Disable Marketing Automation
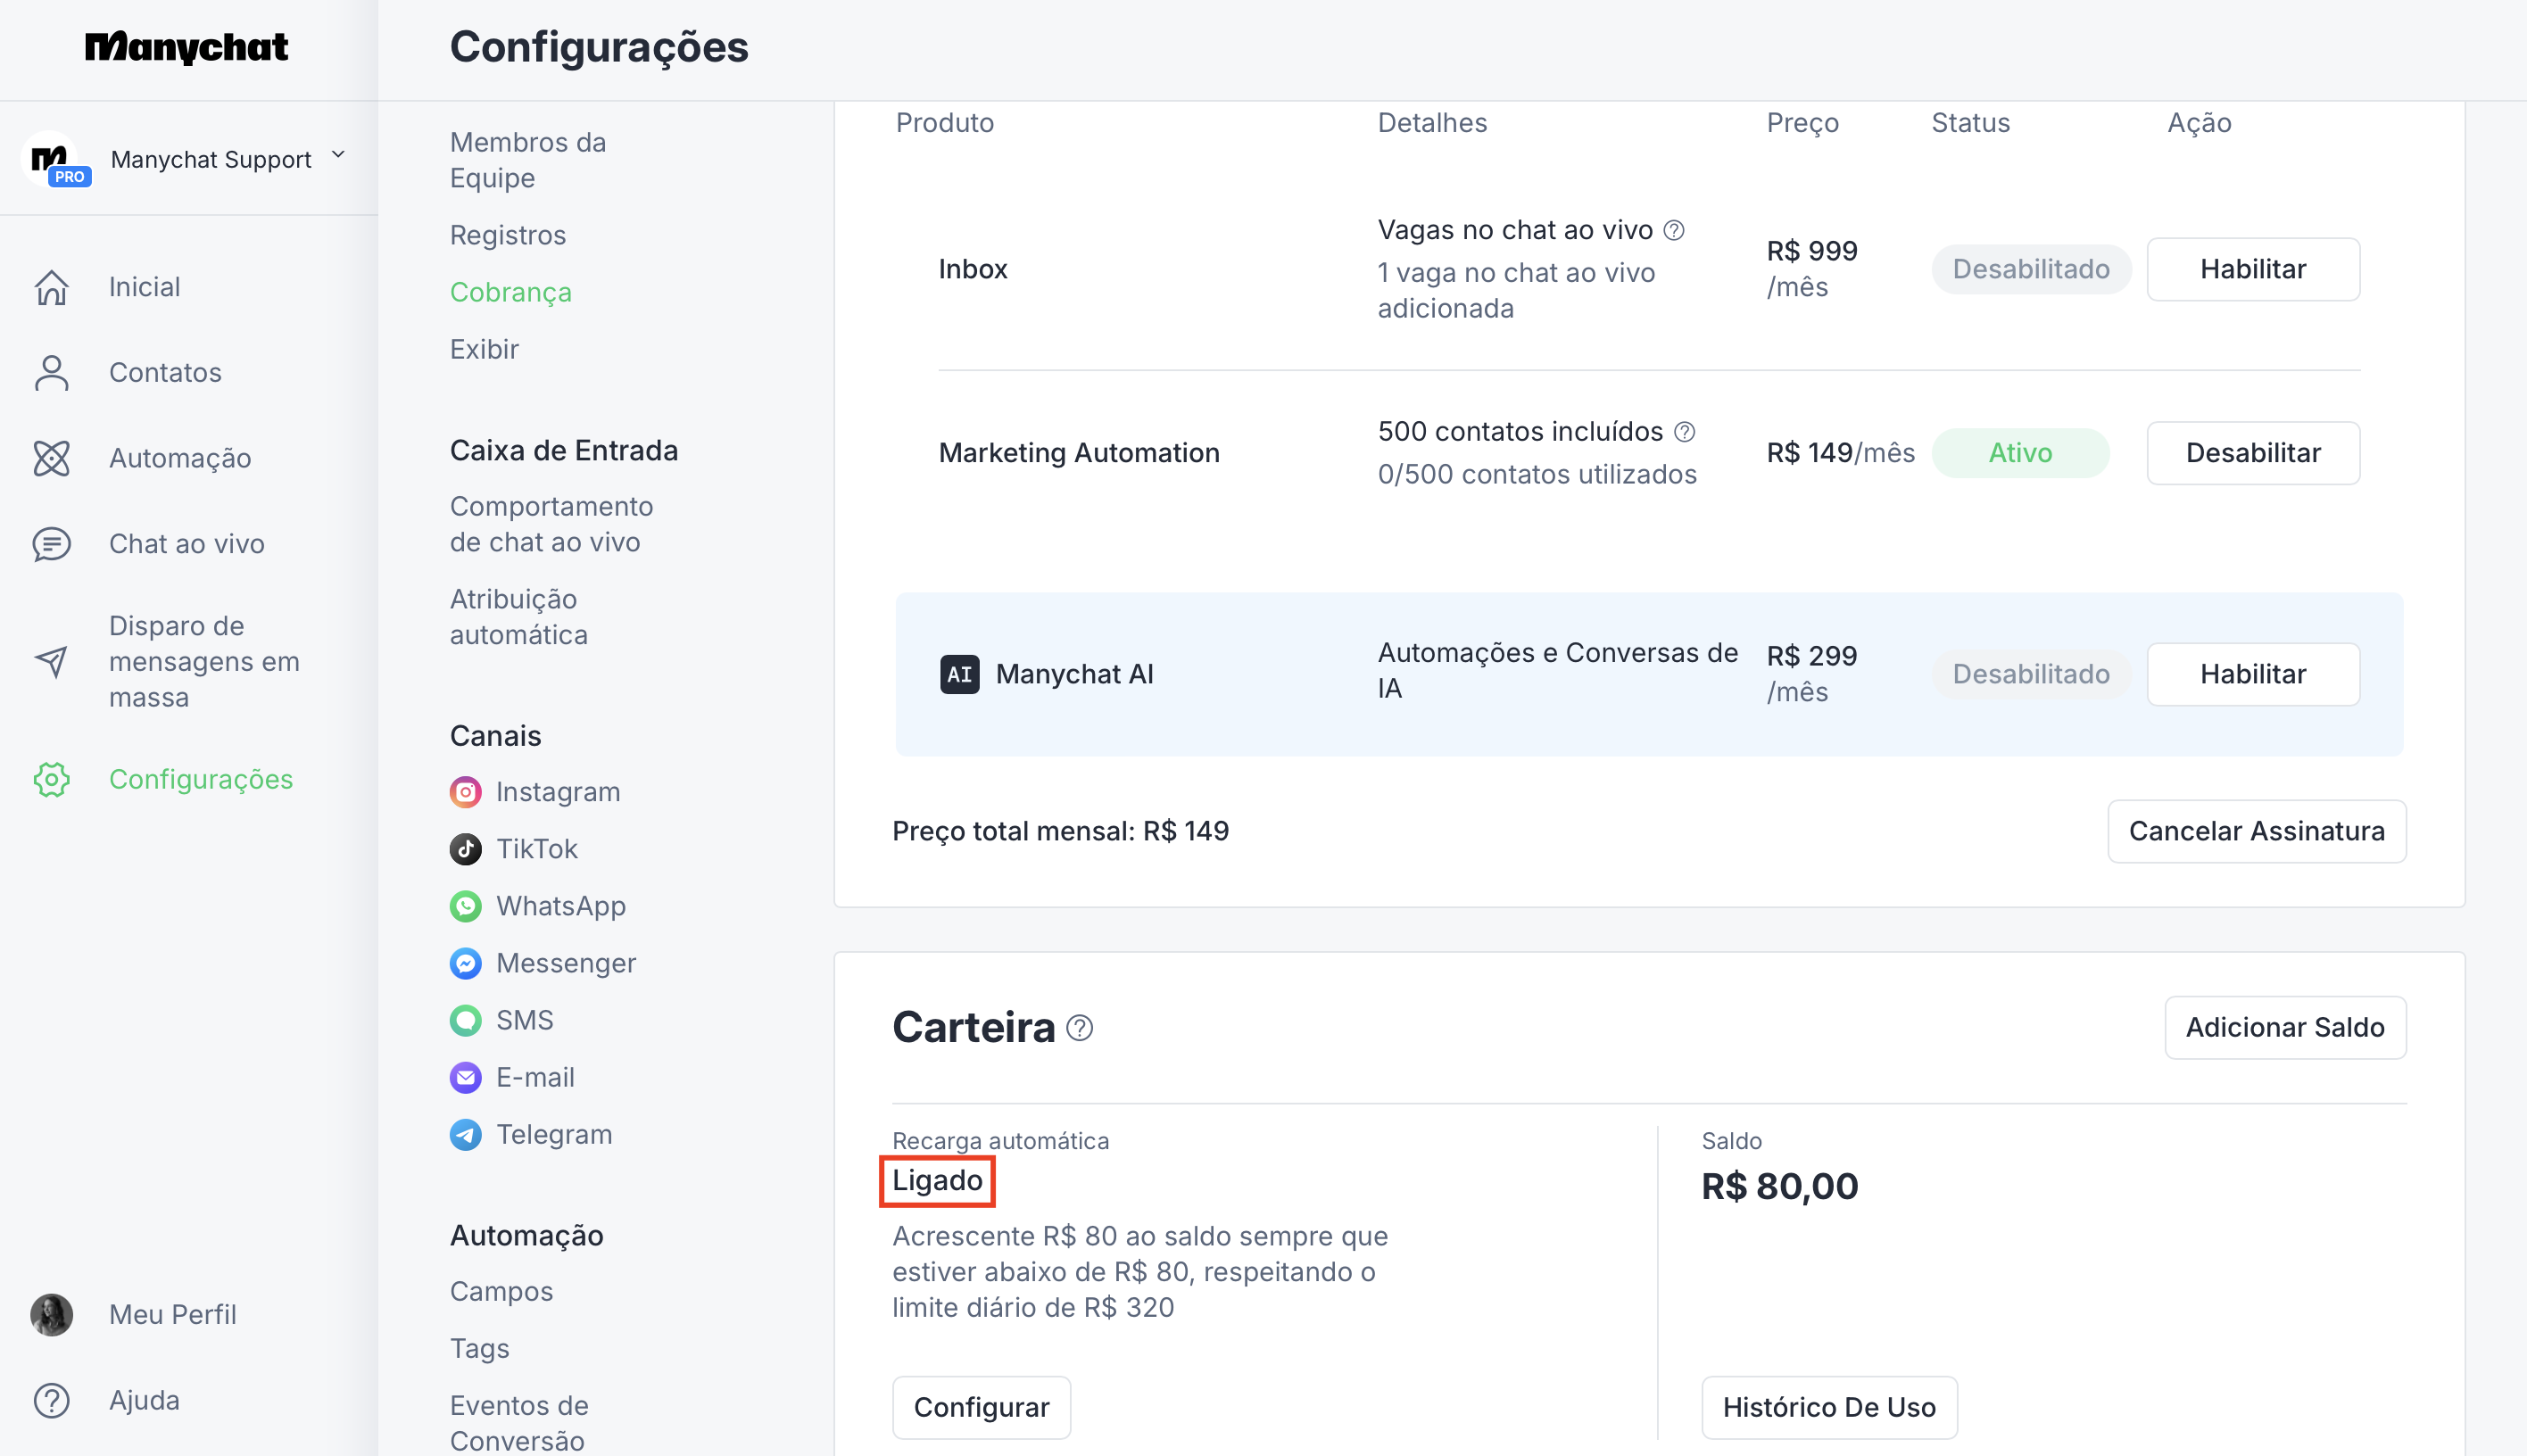Viewport: 2527px width, 1456px height. point(2252,453)
